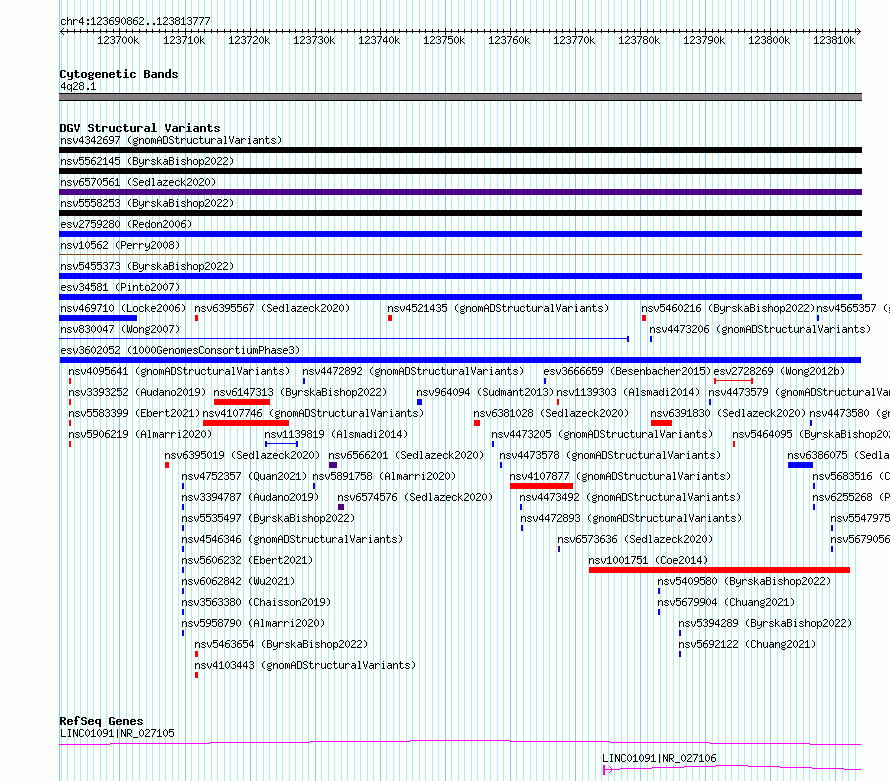
Task: Select nsv5958790 (Almarri2020) label
Action: pyautogui.click(x=253, y=623)
